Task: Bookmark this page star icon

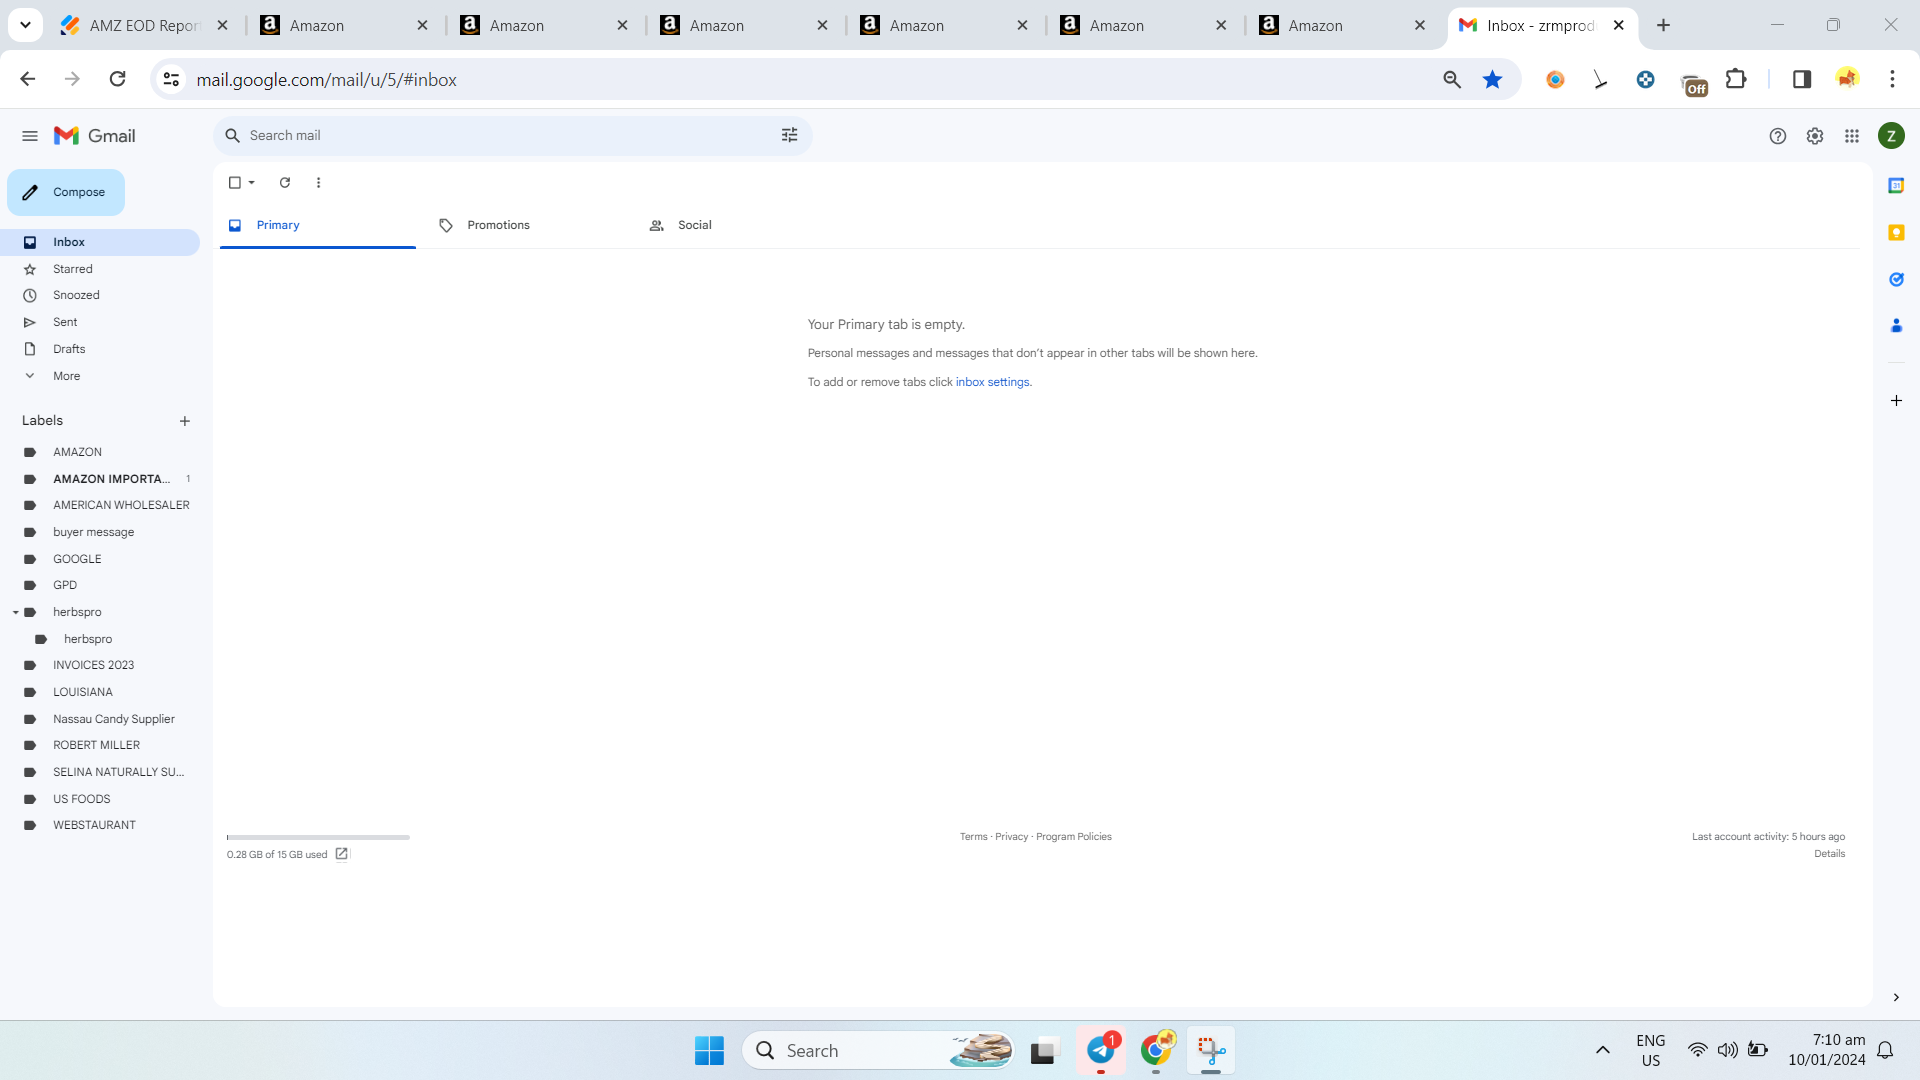Action: click(1492, 79)
